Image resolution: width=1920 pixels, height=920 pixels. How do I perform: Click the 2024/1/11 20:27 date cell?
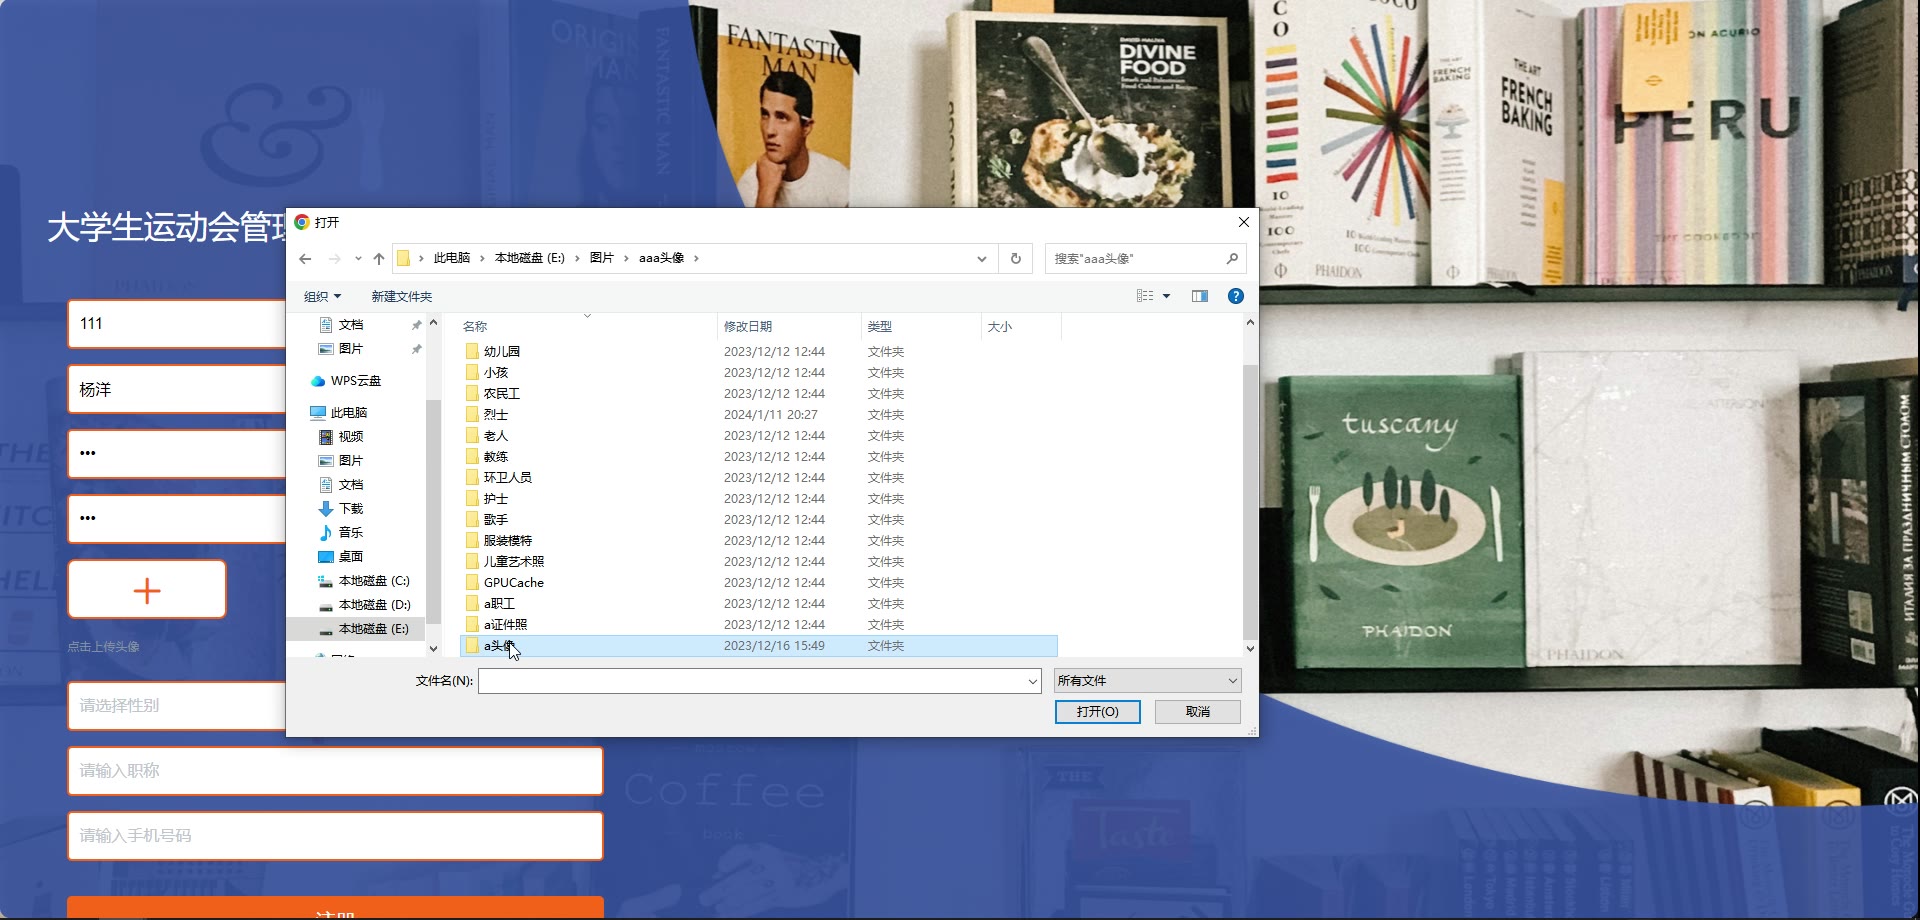tap(771, 414)
